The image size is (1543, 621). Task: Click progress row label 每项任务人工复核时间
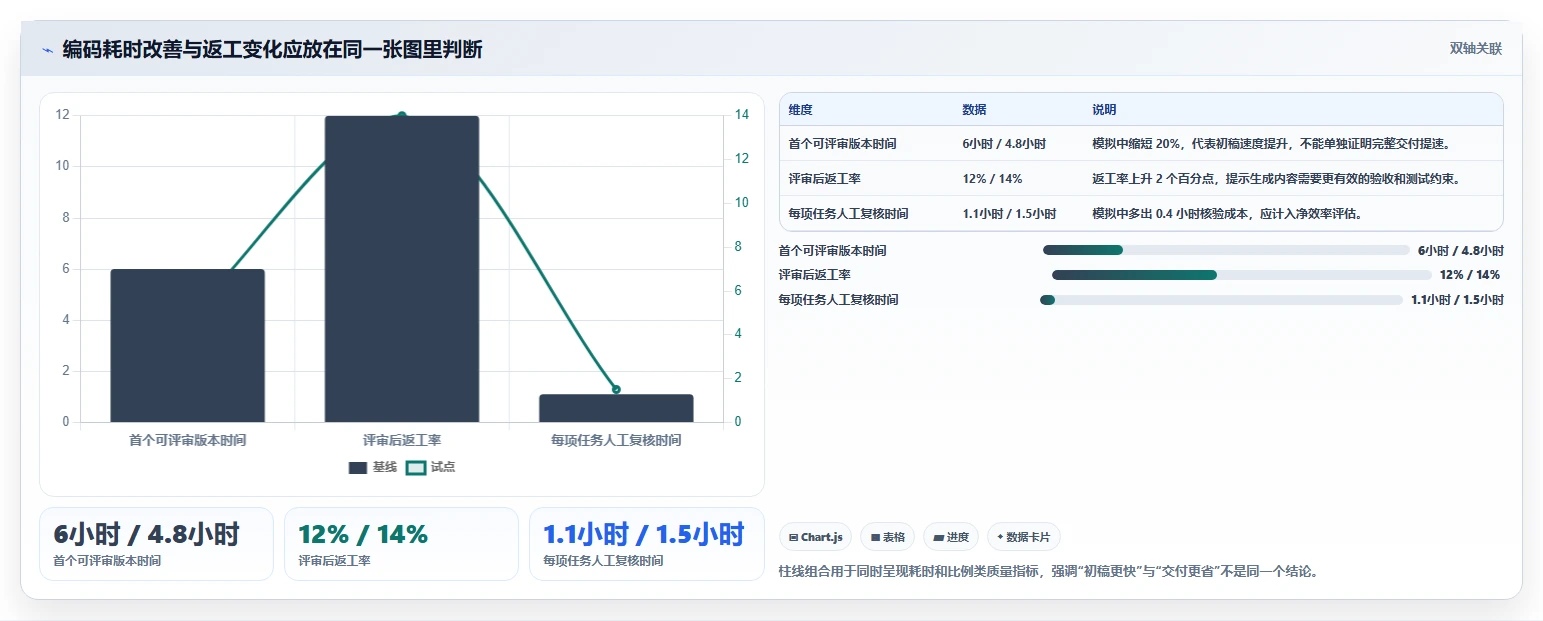pyautogui.click(x=838, y=300)
